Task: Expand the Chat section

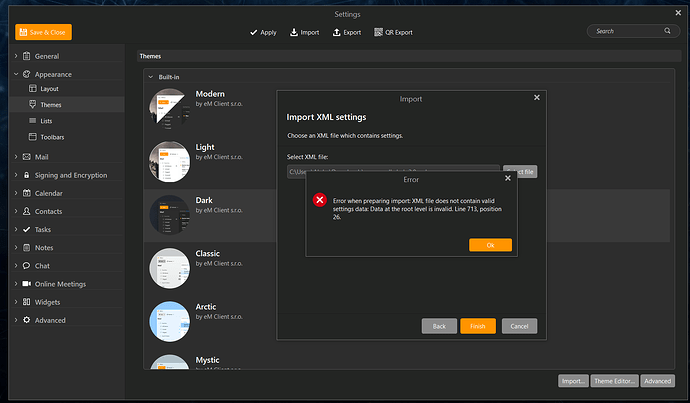Action: (x=16, y=265)
